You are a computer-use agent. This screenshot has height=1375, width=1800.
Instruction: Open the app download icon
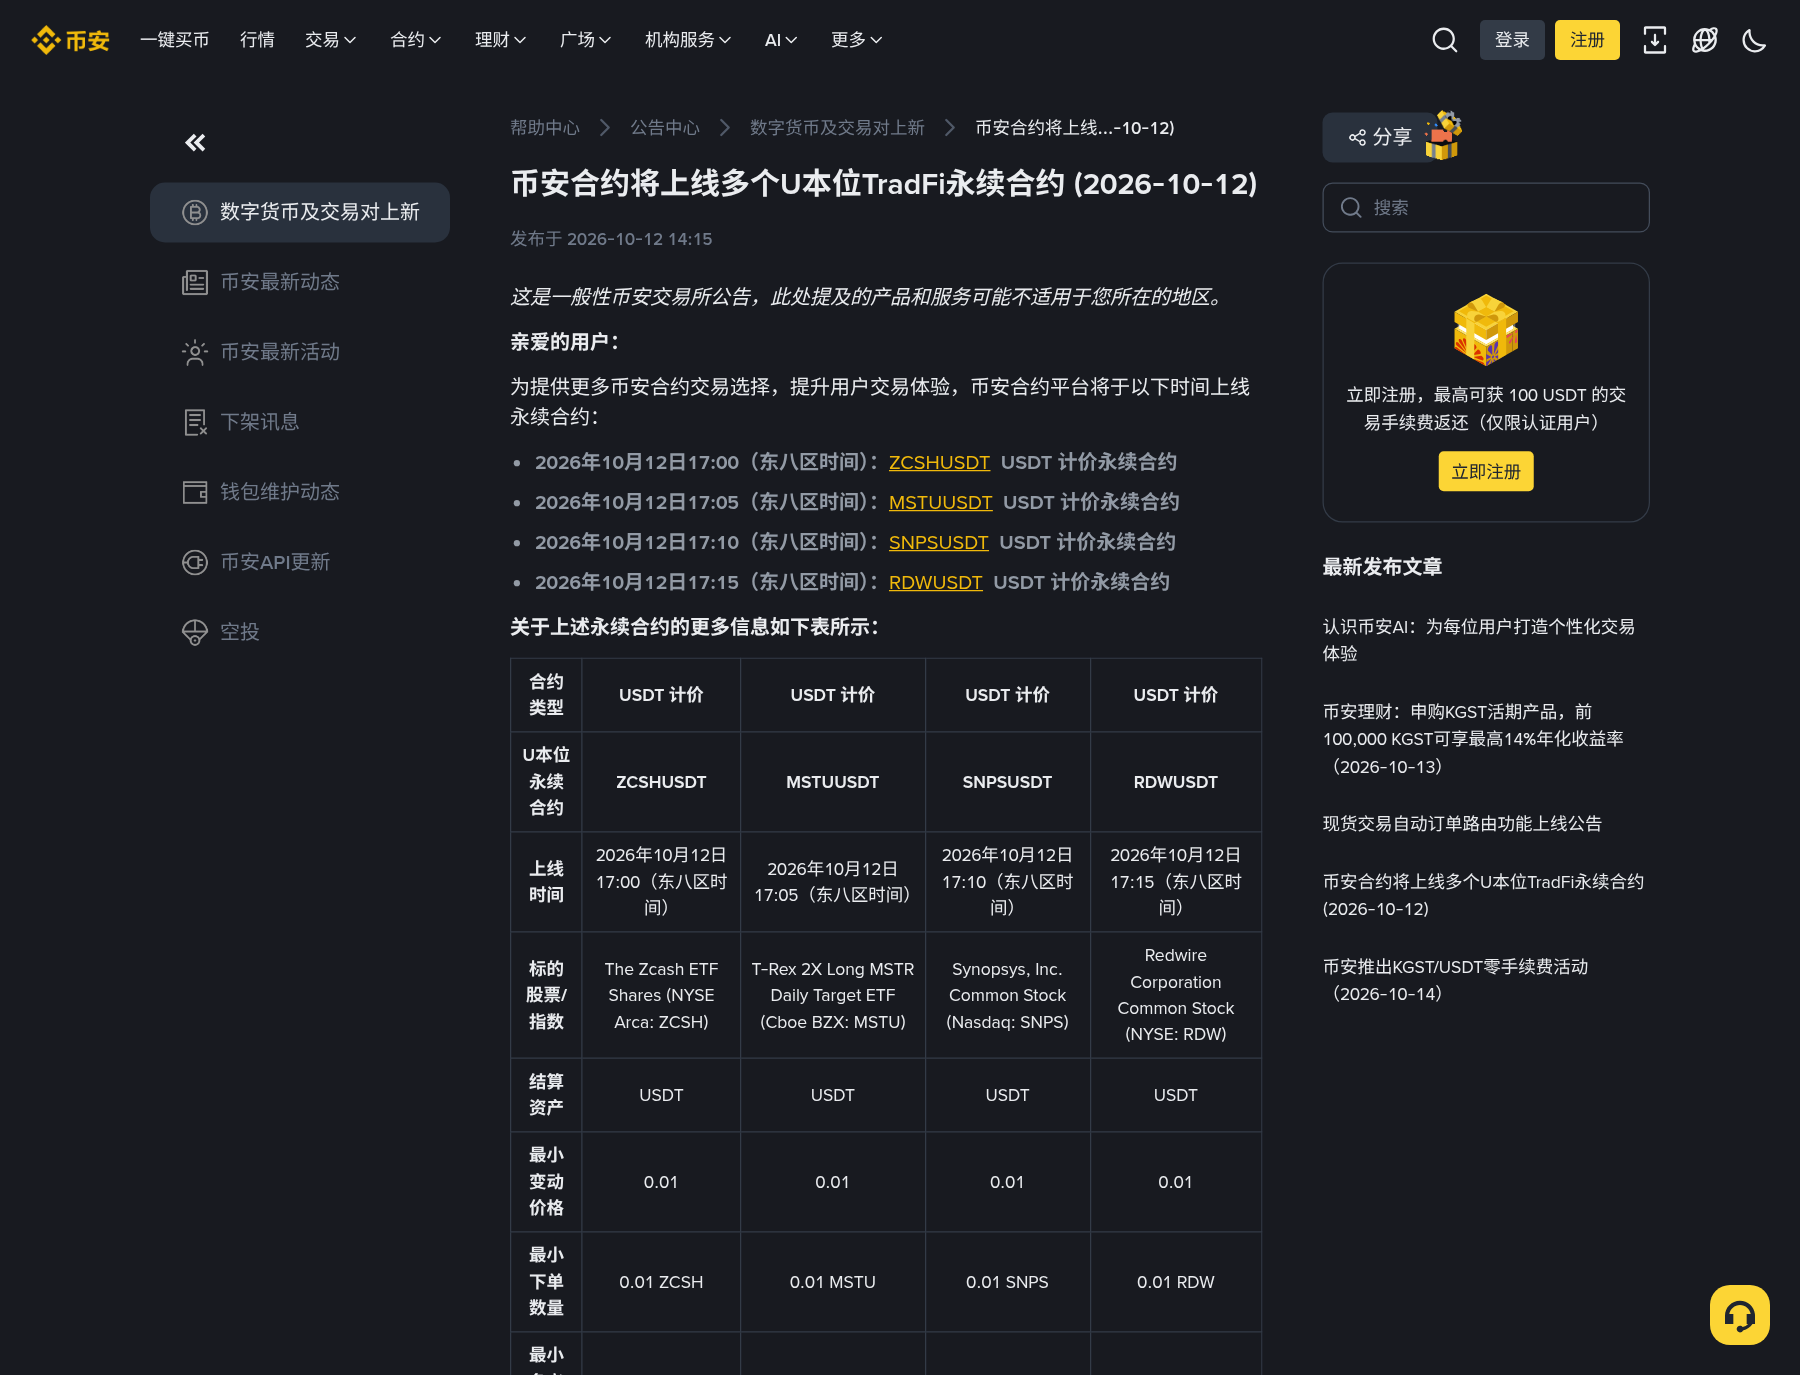(1655, 40)
